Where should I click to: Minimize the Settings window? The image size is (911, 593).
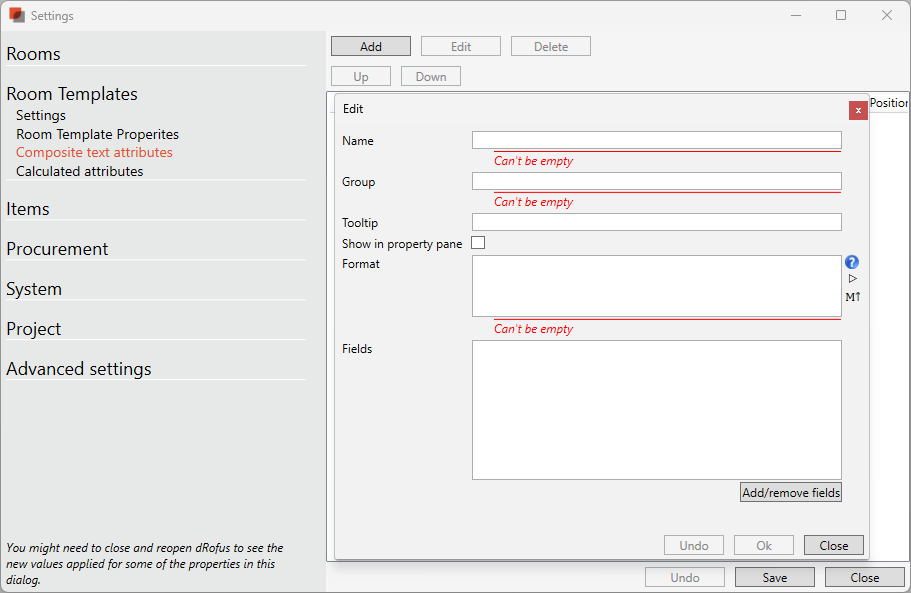[796, 15]
